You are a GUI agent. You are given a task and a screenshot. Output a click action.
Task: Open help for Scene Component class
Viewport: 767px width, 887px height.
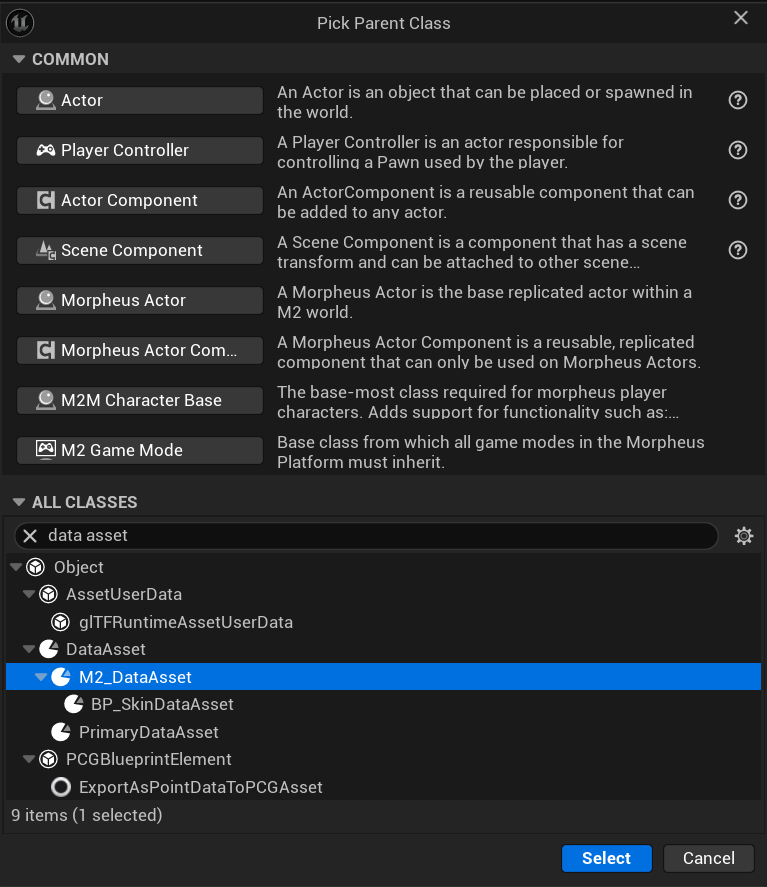tap(738, 250)
